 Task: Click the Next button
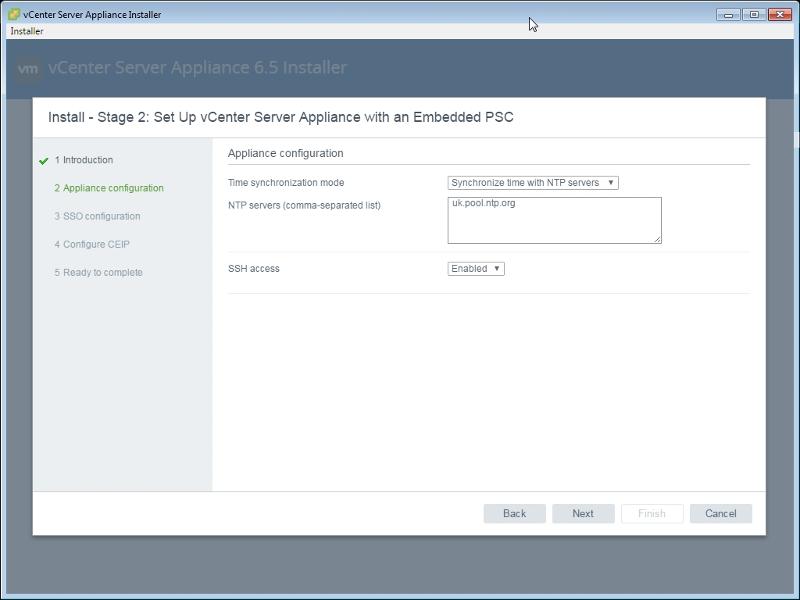tap(583, 513)
